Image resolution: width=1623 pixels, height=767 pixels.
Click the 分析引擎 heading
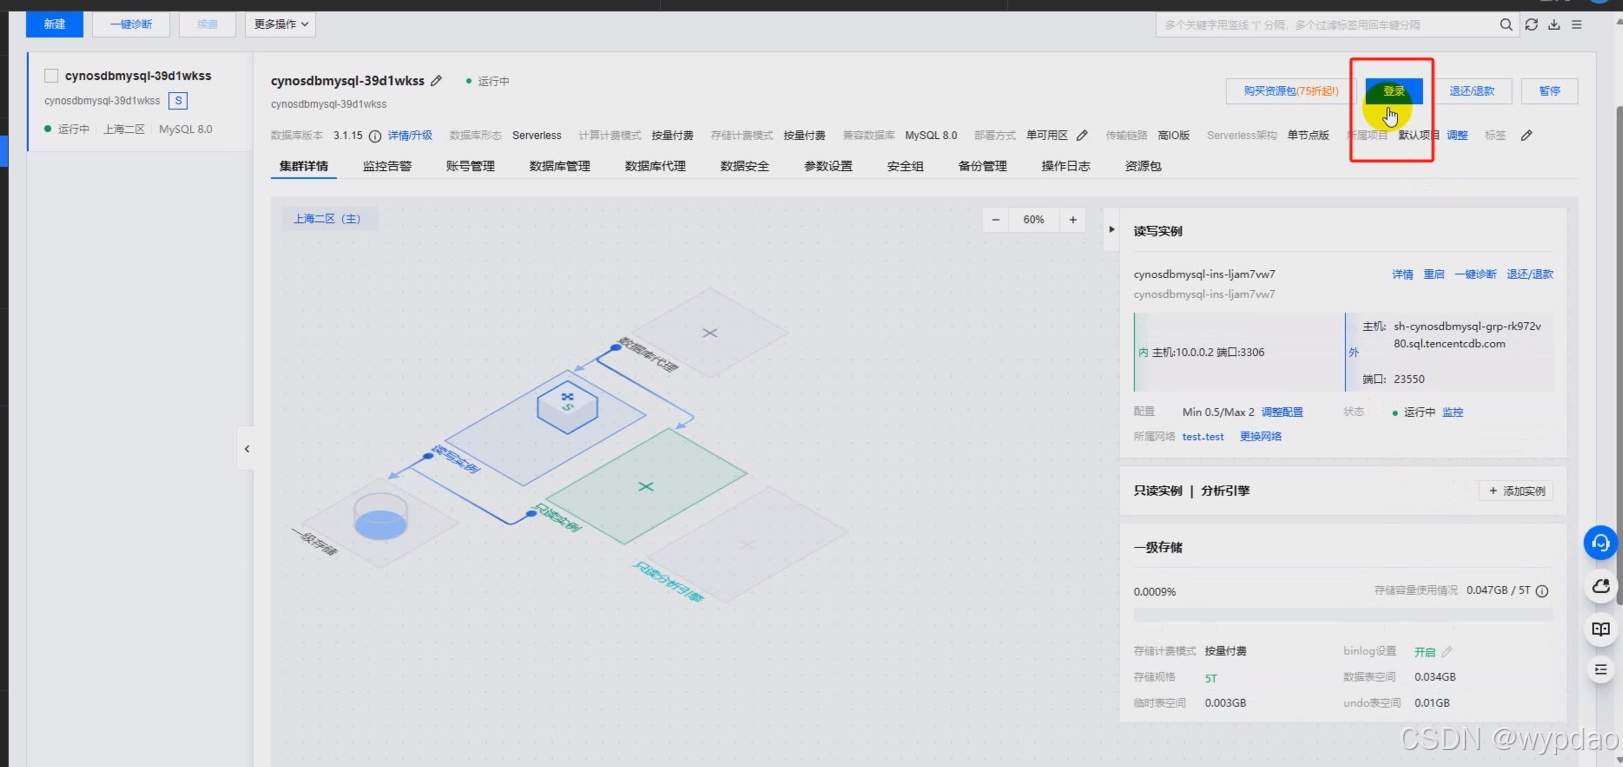(x=1225, y=491)
